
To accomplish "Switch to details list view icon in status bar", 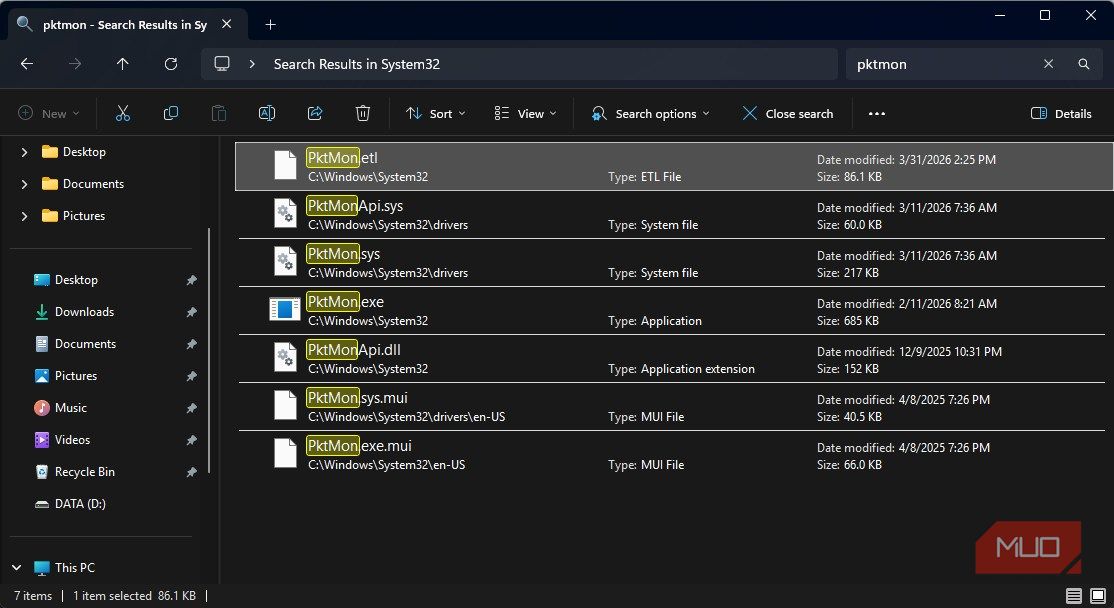I will pos(1074,596).
